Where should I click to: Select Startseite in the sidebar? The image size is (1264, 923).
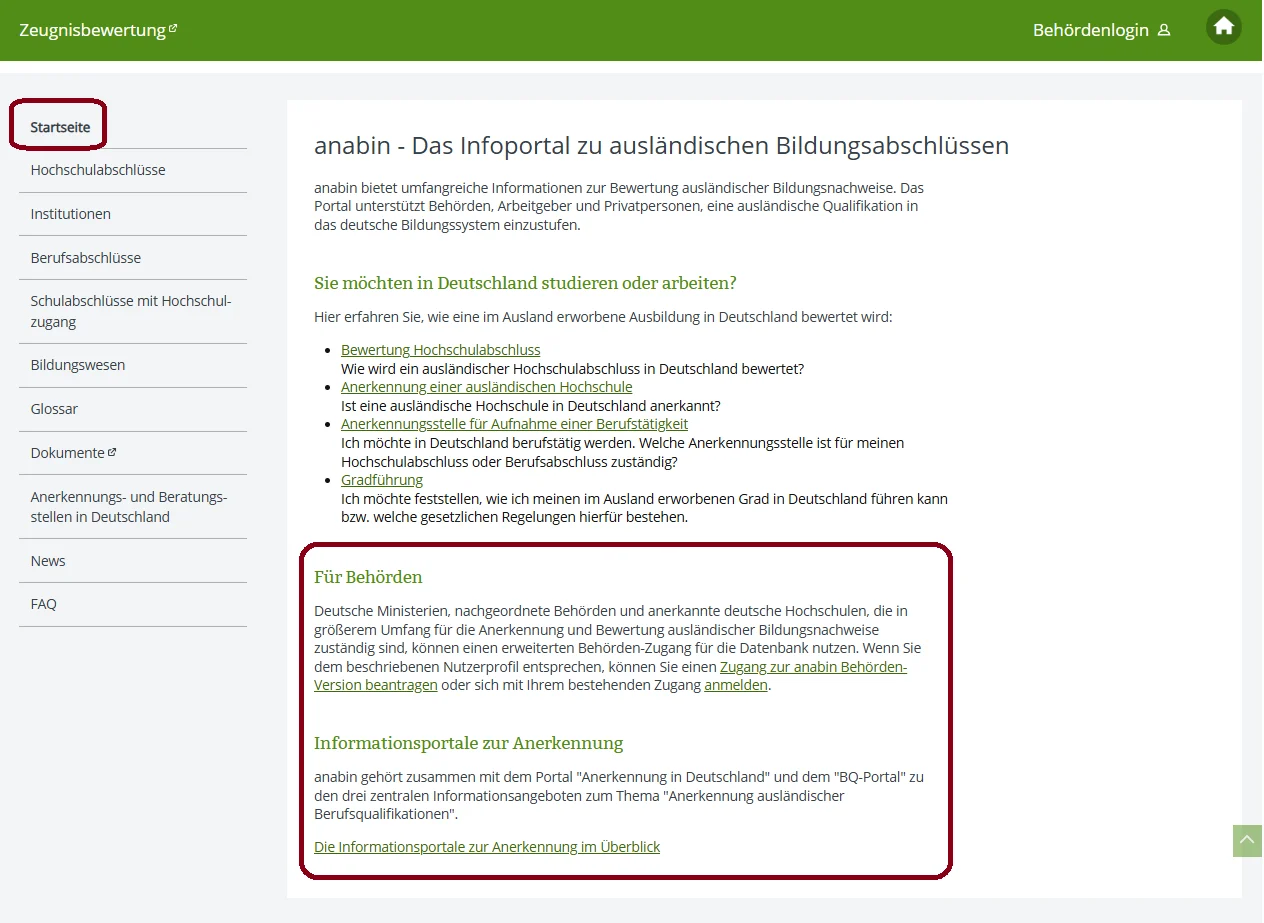pyautogui.click(x=60, y=127)
